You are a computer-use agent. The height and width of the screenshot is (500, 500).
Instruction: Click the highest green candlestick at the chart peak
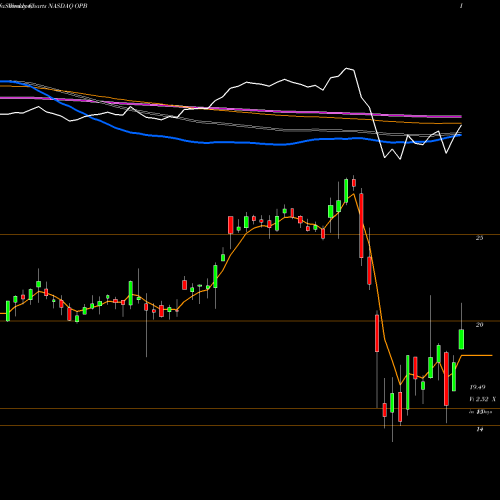pyautogui.click(x=346, y=191)
